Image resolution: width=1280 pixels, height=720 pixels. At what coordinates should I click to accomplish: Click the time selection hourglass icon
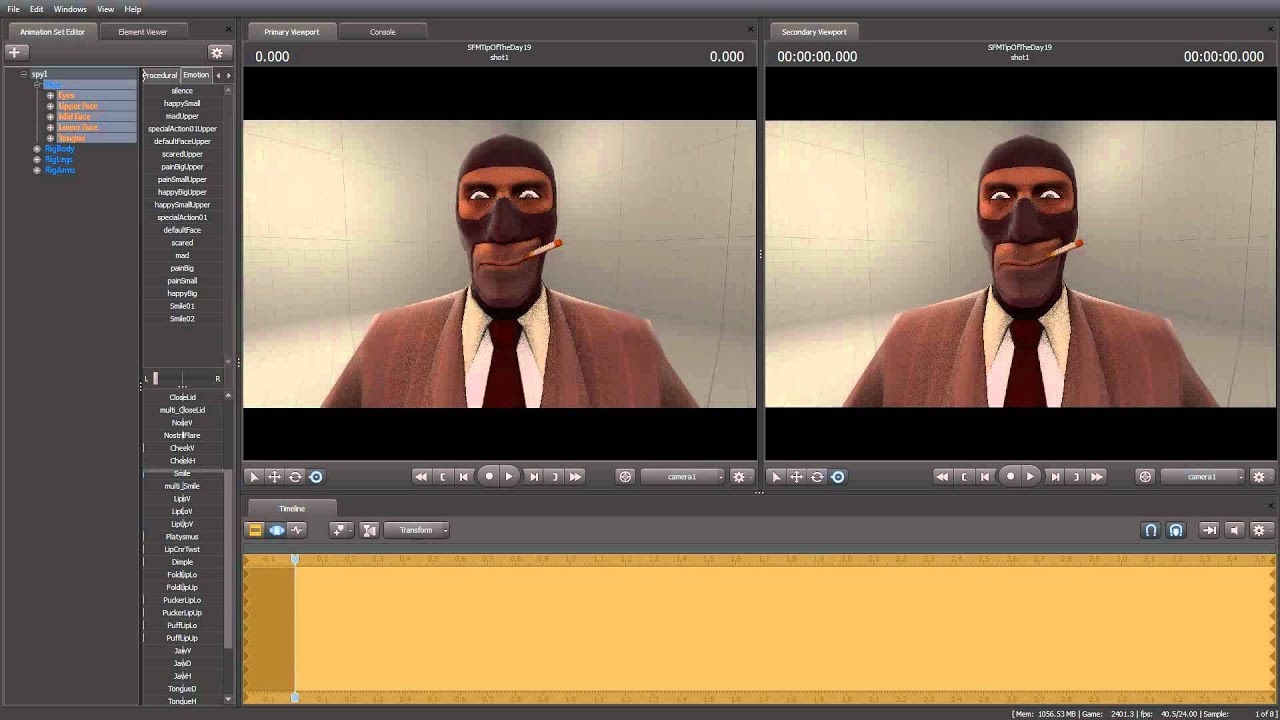coord(369,530)
